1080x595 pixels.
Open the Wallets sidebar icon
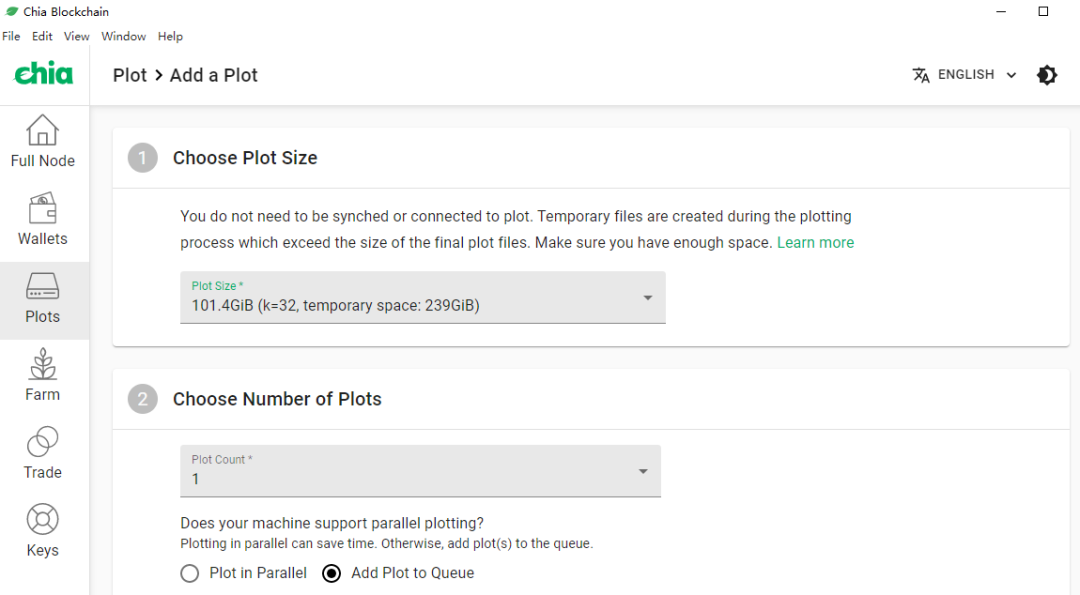click(x=43, y=208)
